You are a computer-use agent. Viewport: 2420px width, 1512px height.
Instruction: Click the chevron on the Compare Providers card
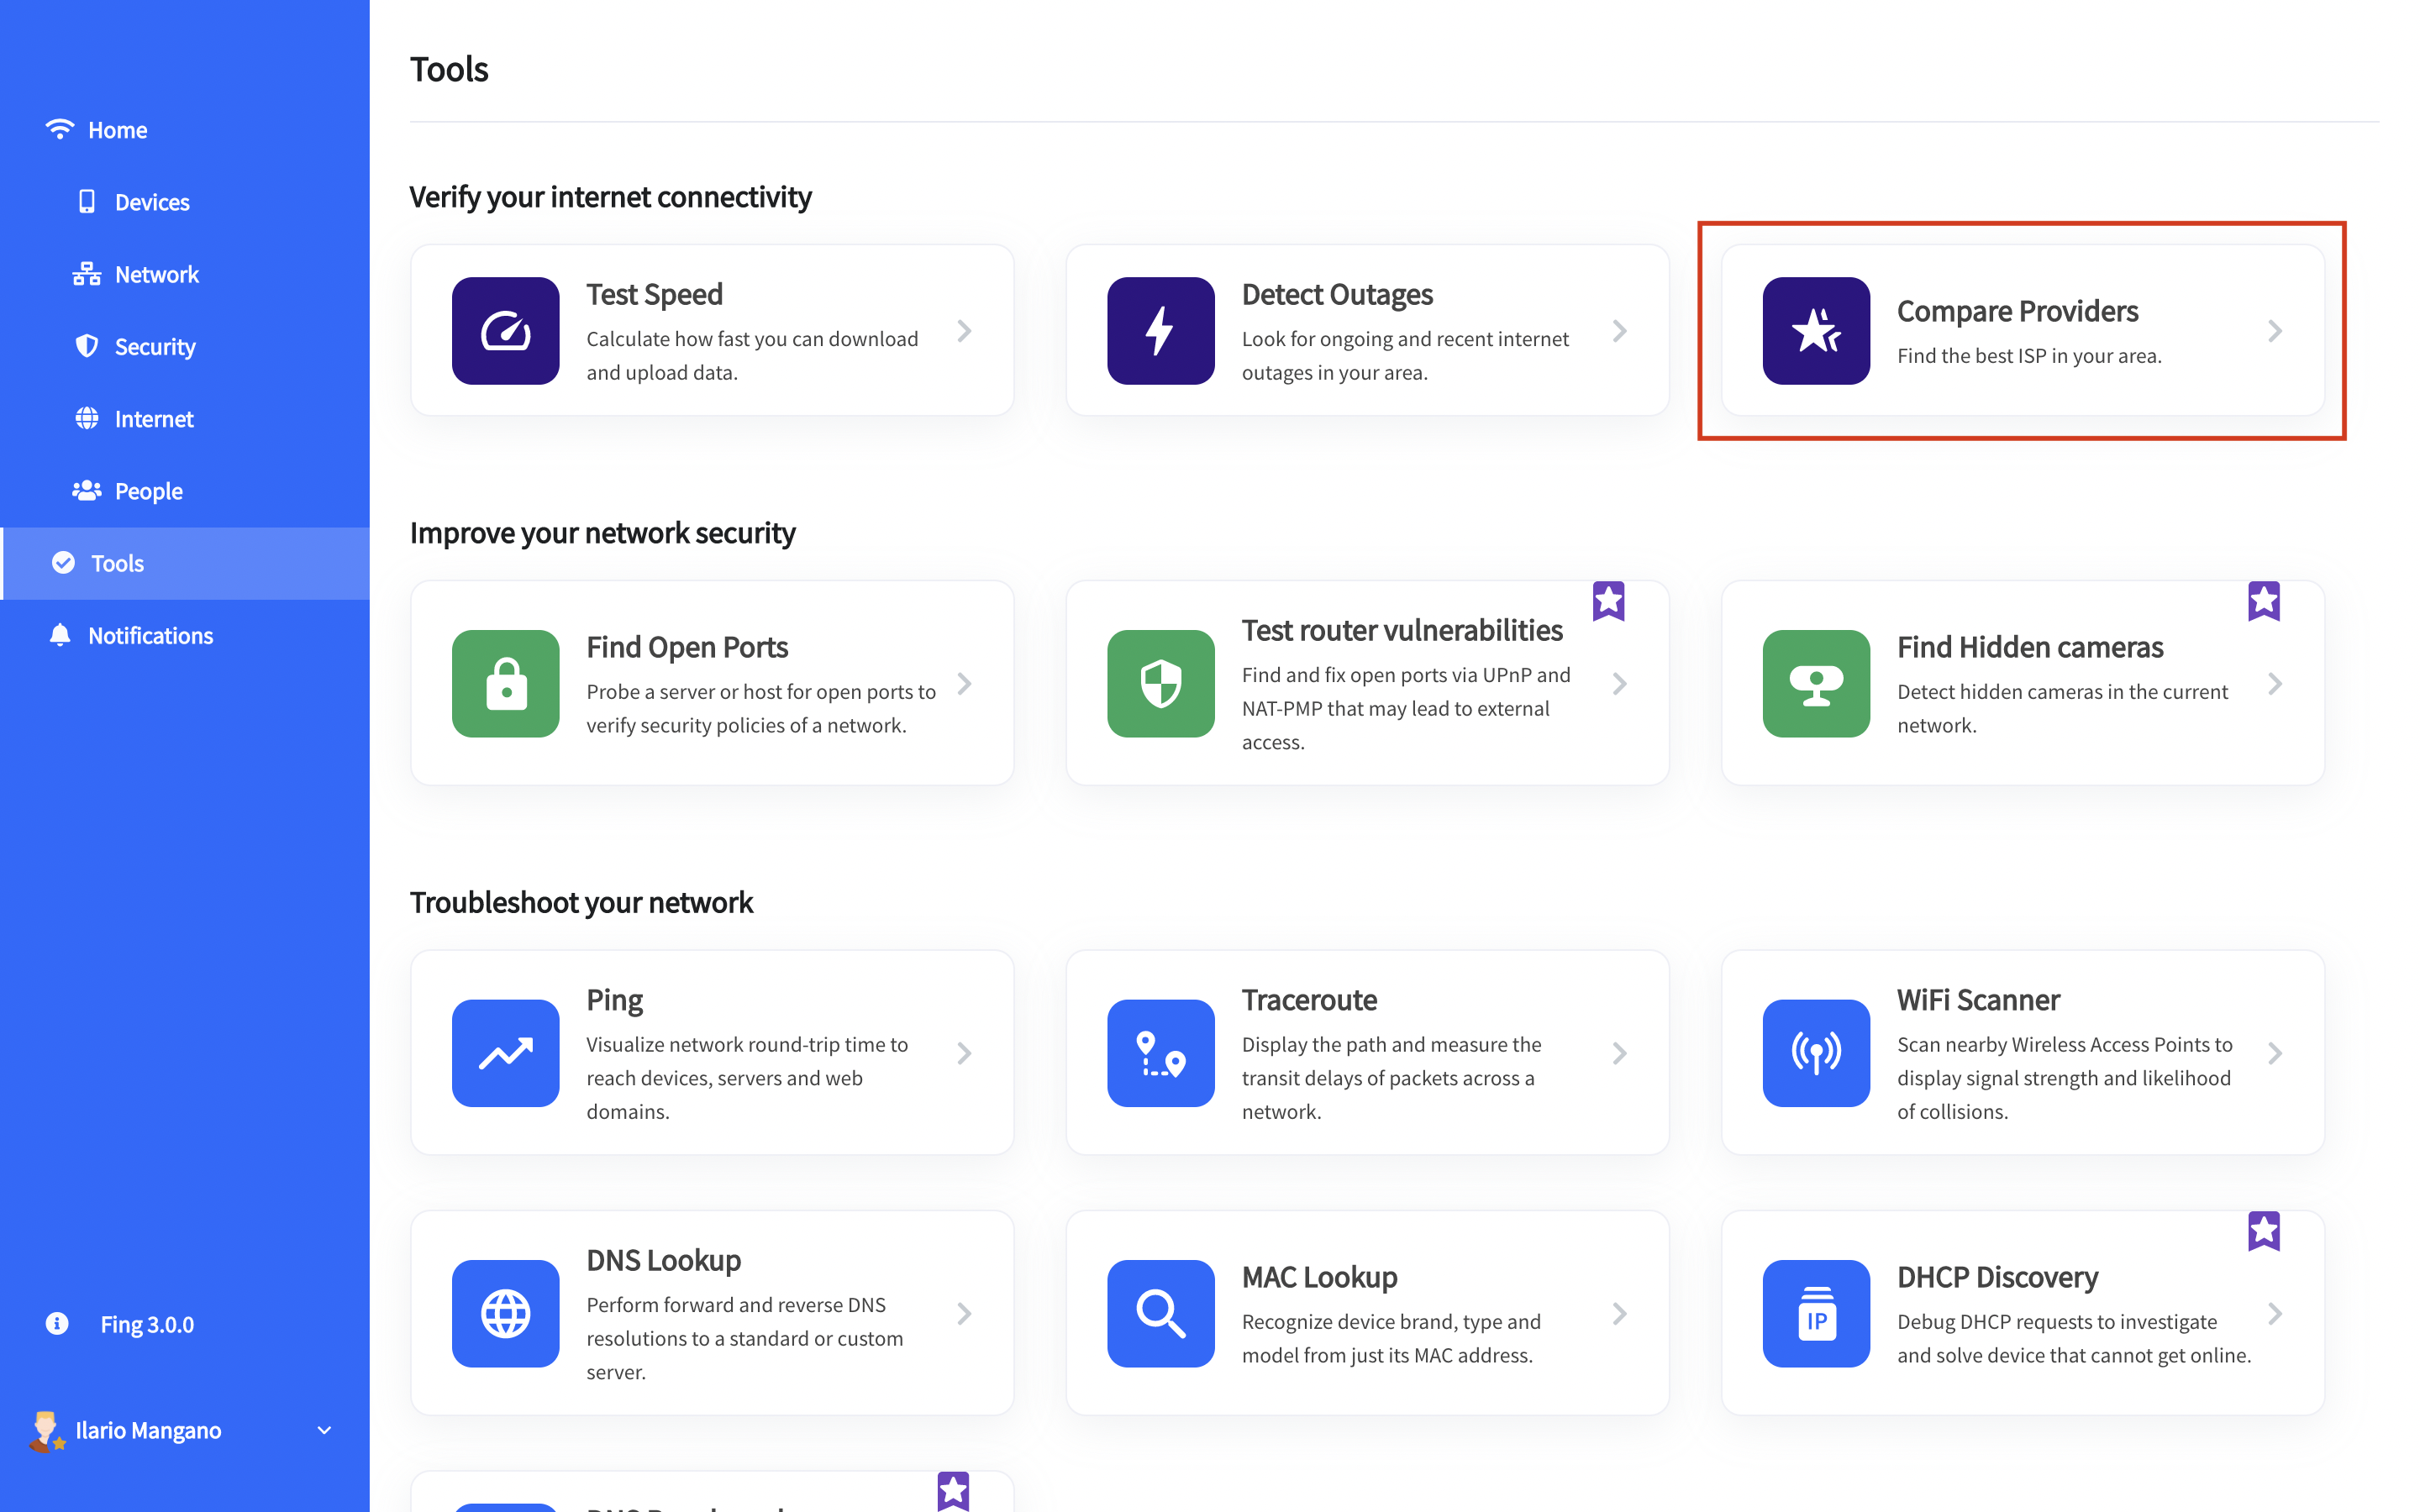tap(2275, 331)
